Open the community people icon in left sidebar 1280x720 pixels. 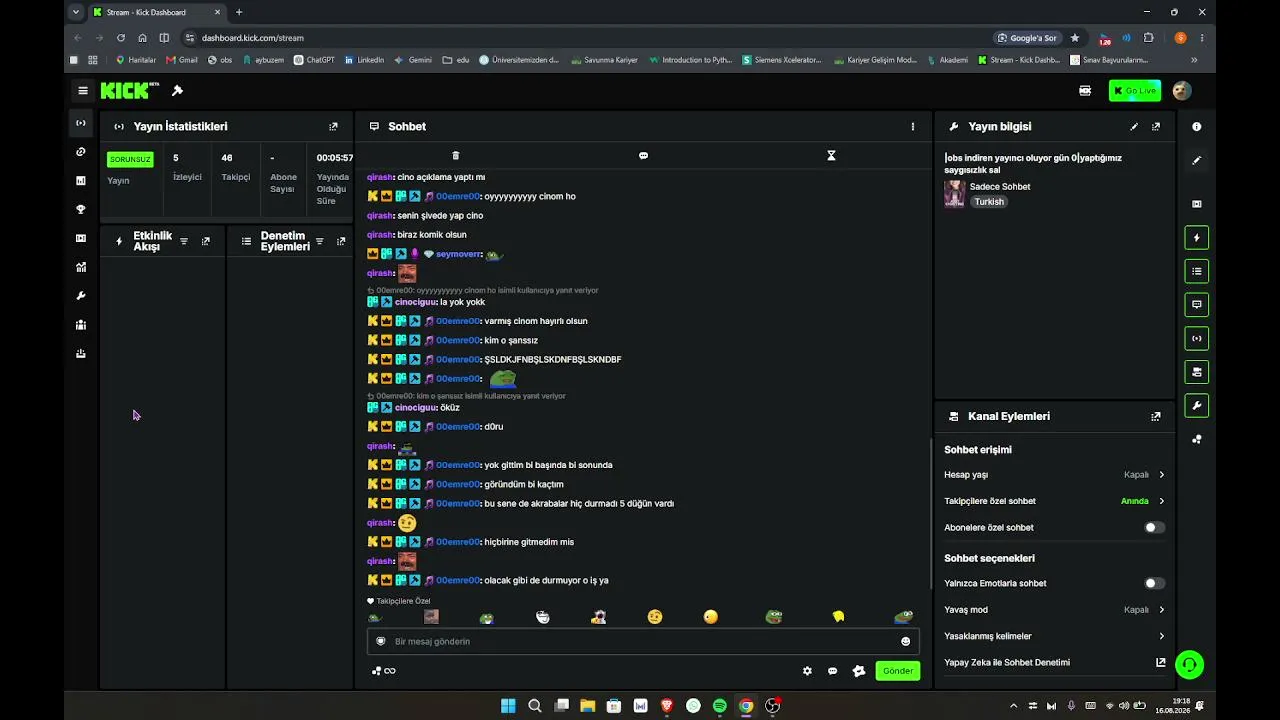(x=81, y=325)
